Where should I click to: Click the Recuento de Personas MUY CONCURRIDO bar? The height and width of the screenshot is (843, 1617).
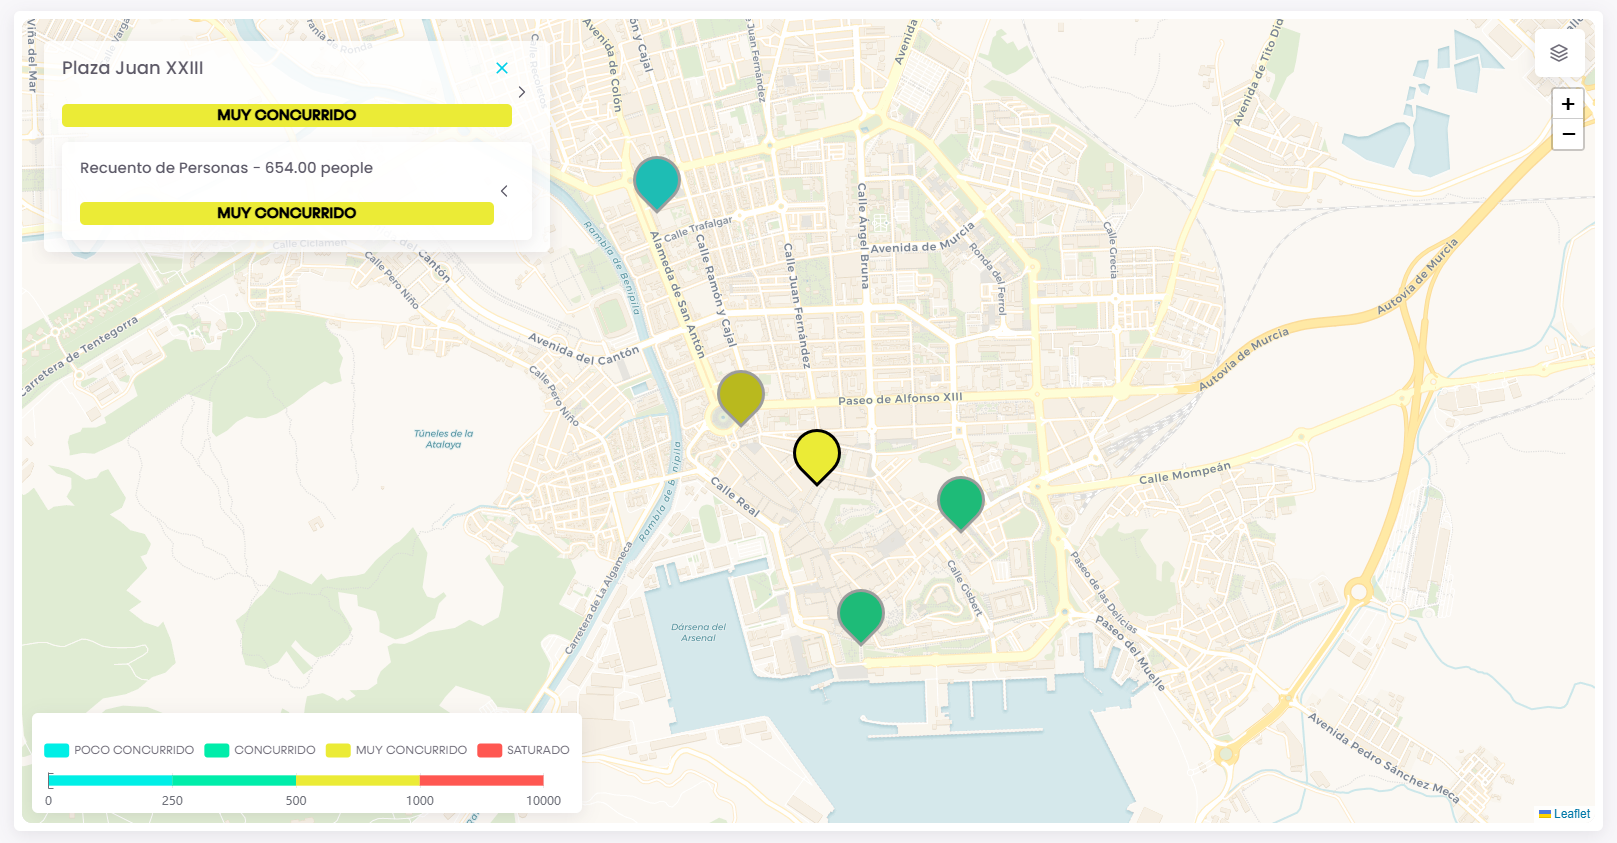pyautogui.click(x=287, y=213)
